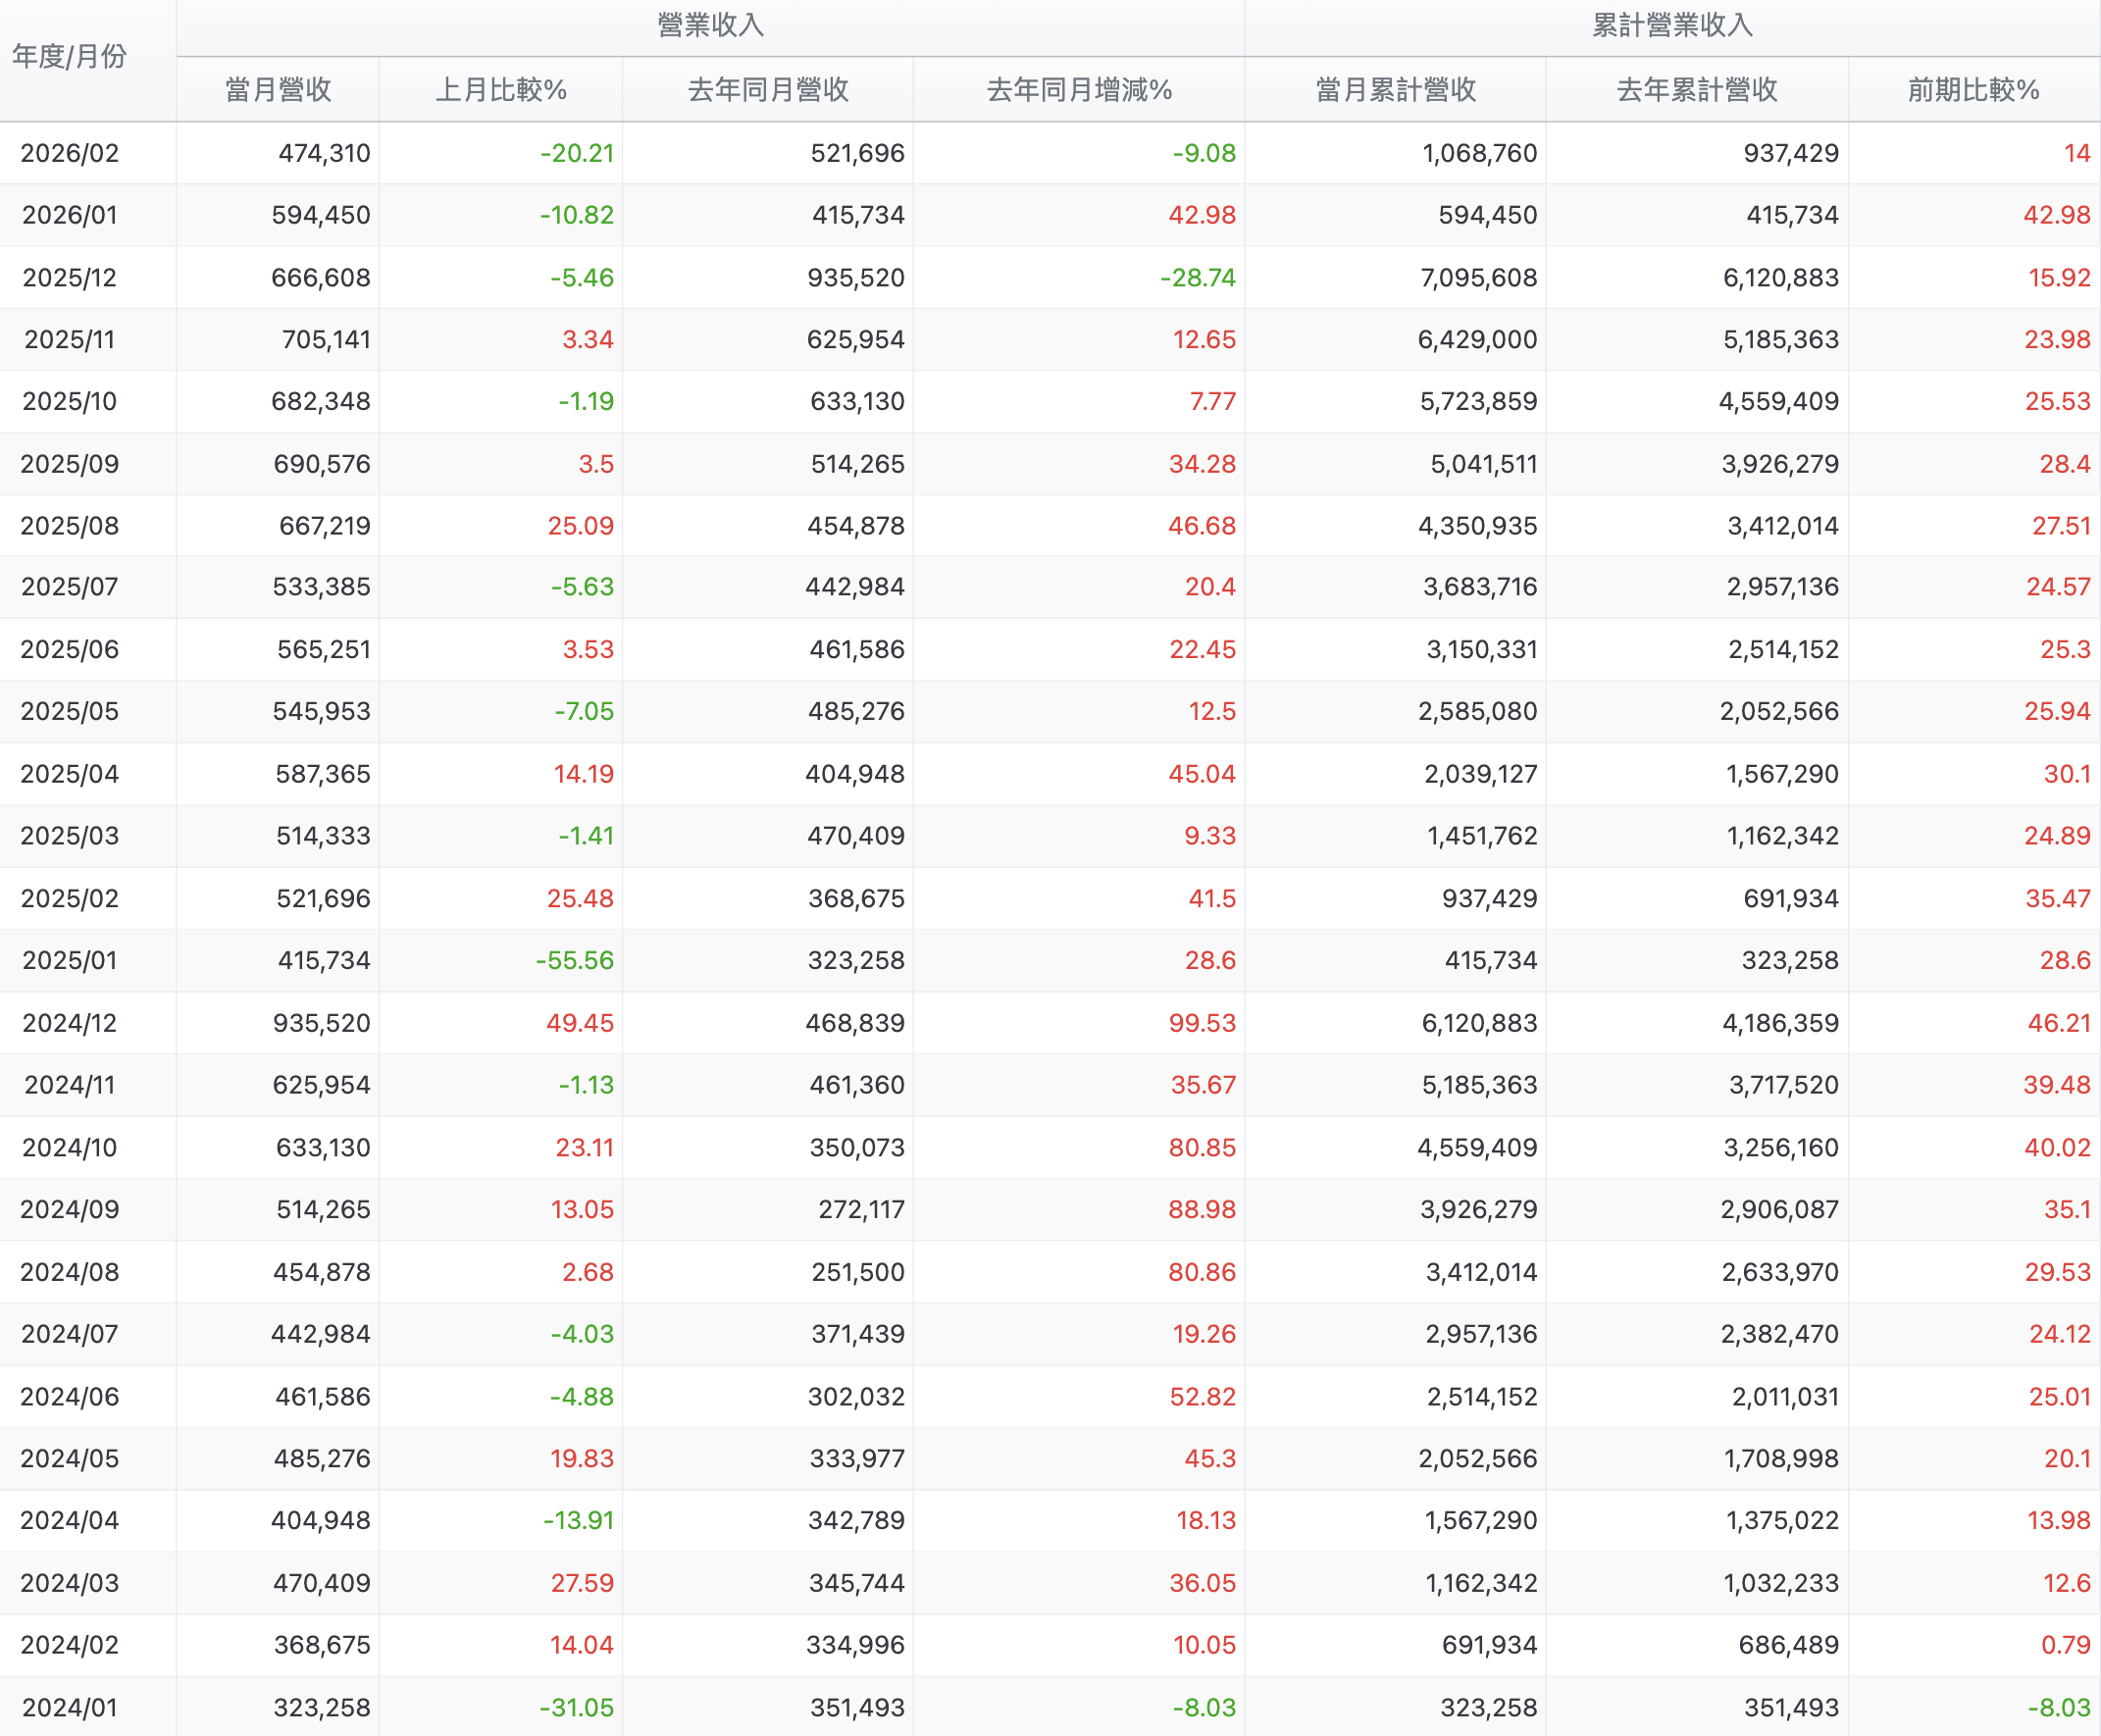This screenshot has height=1736, width=2101.
Task: Click the 上月比較% column header
Action: tap(501, 90)
